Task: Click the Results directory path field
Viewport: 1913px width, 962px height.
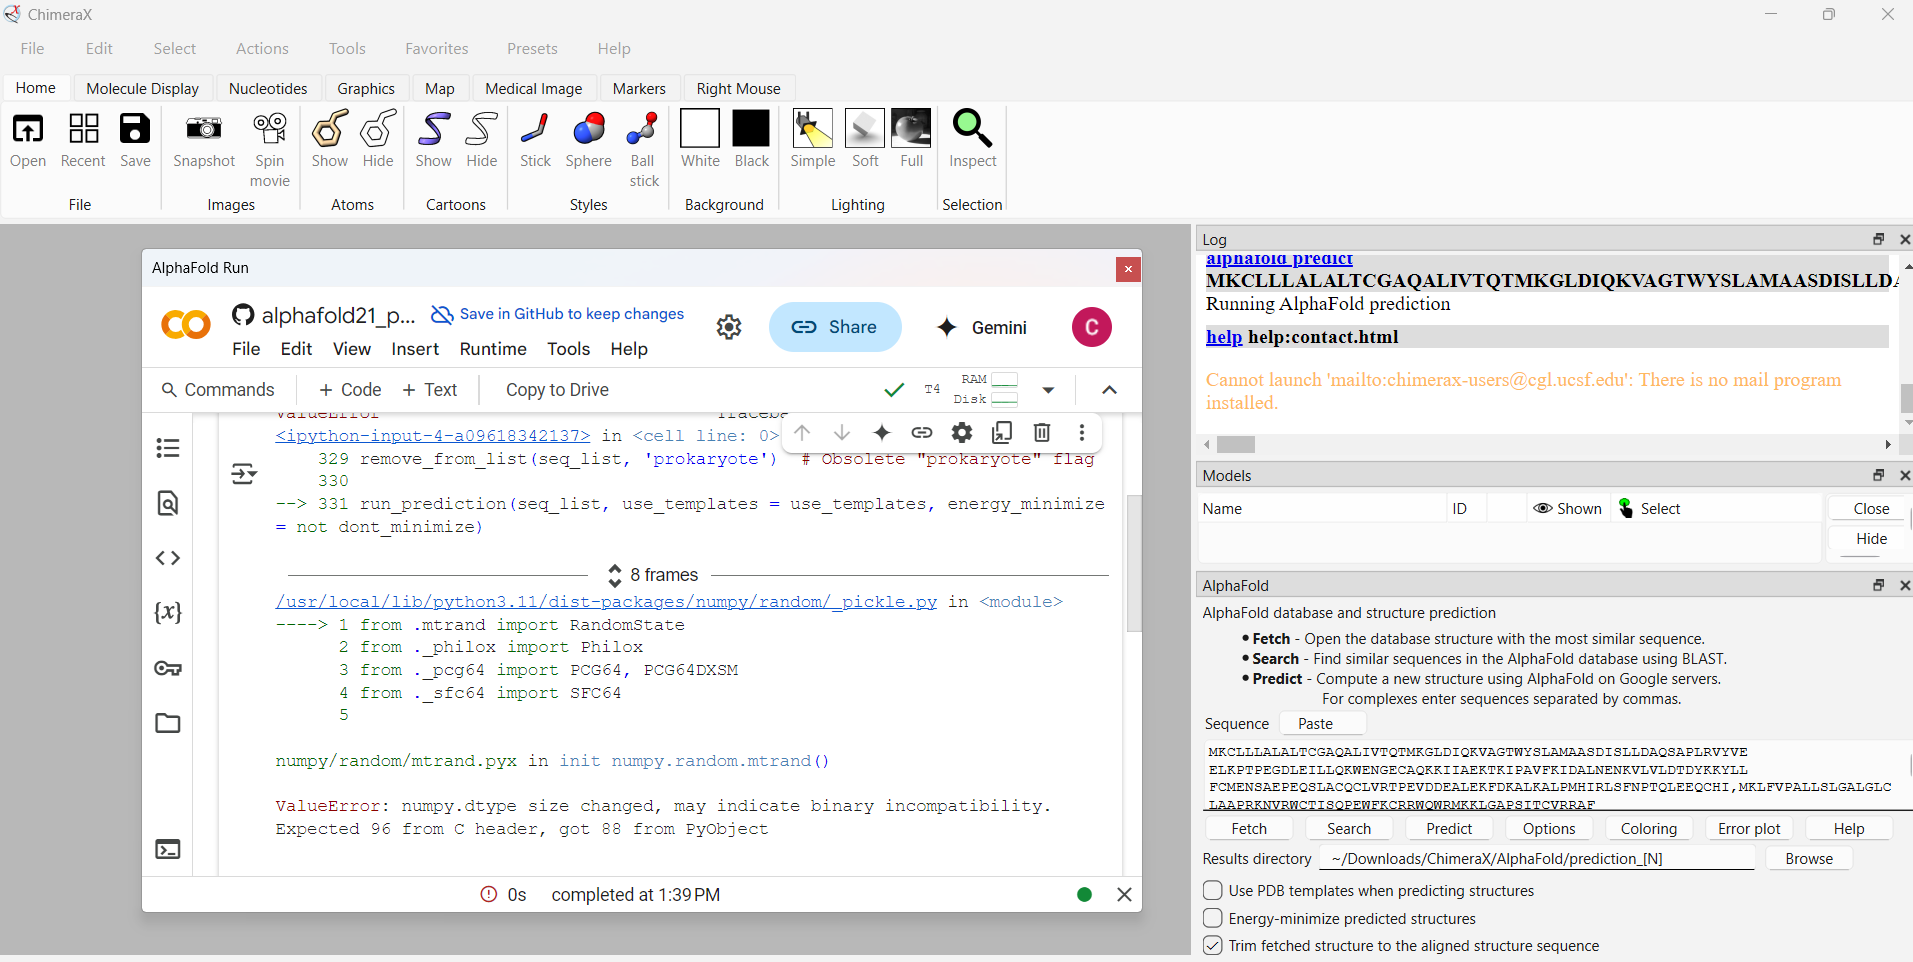Action: 1536,858
